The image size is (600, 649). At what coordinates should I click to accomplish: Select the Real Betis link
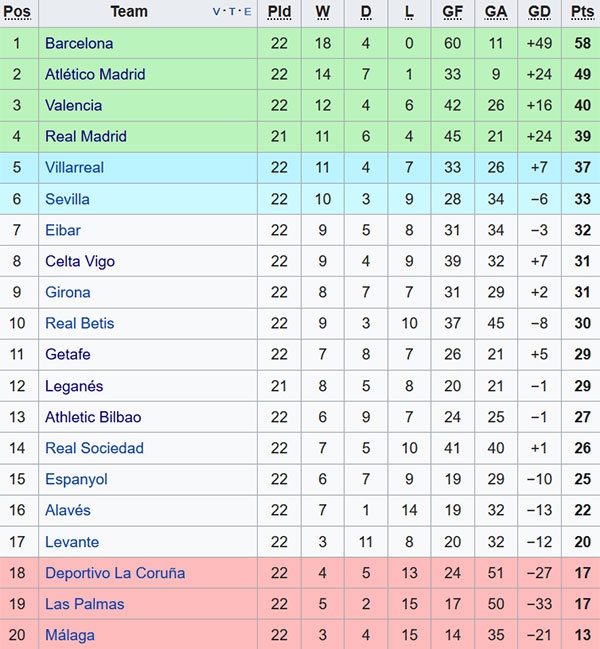tap(80, 323)
